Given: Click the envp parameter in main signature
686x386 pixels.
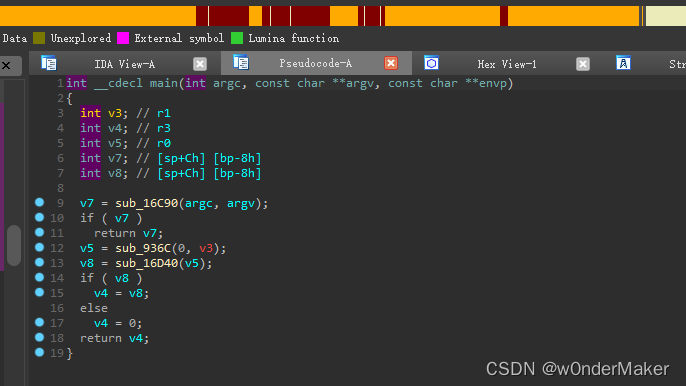Looking at the screenshot, I should click(x=494, y=83).
